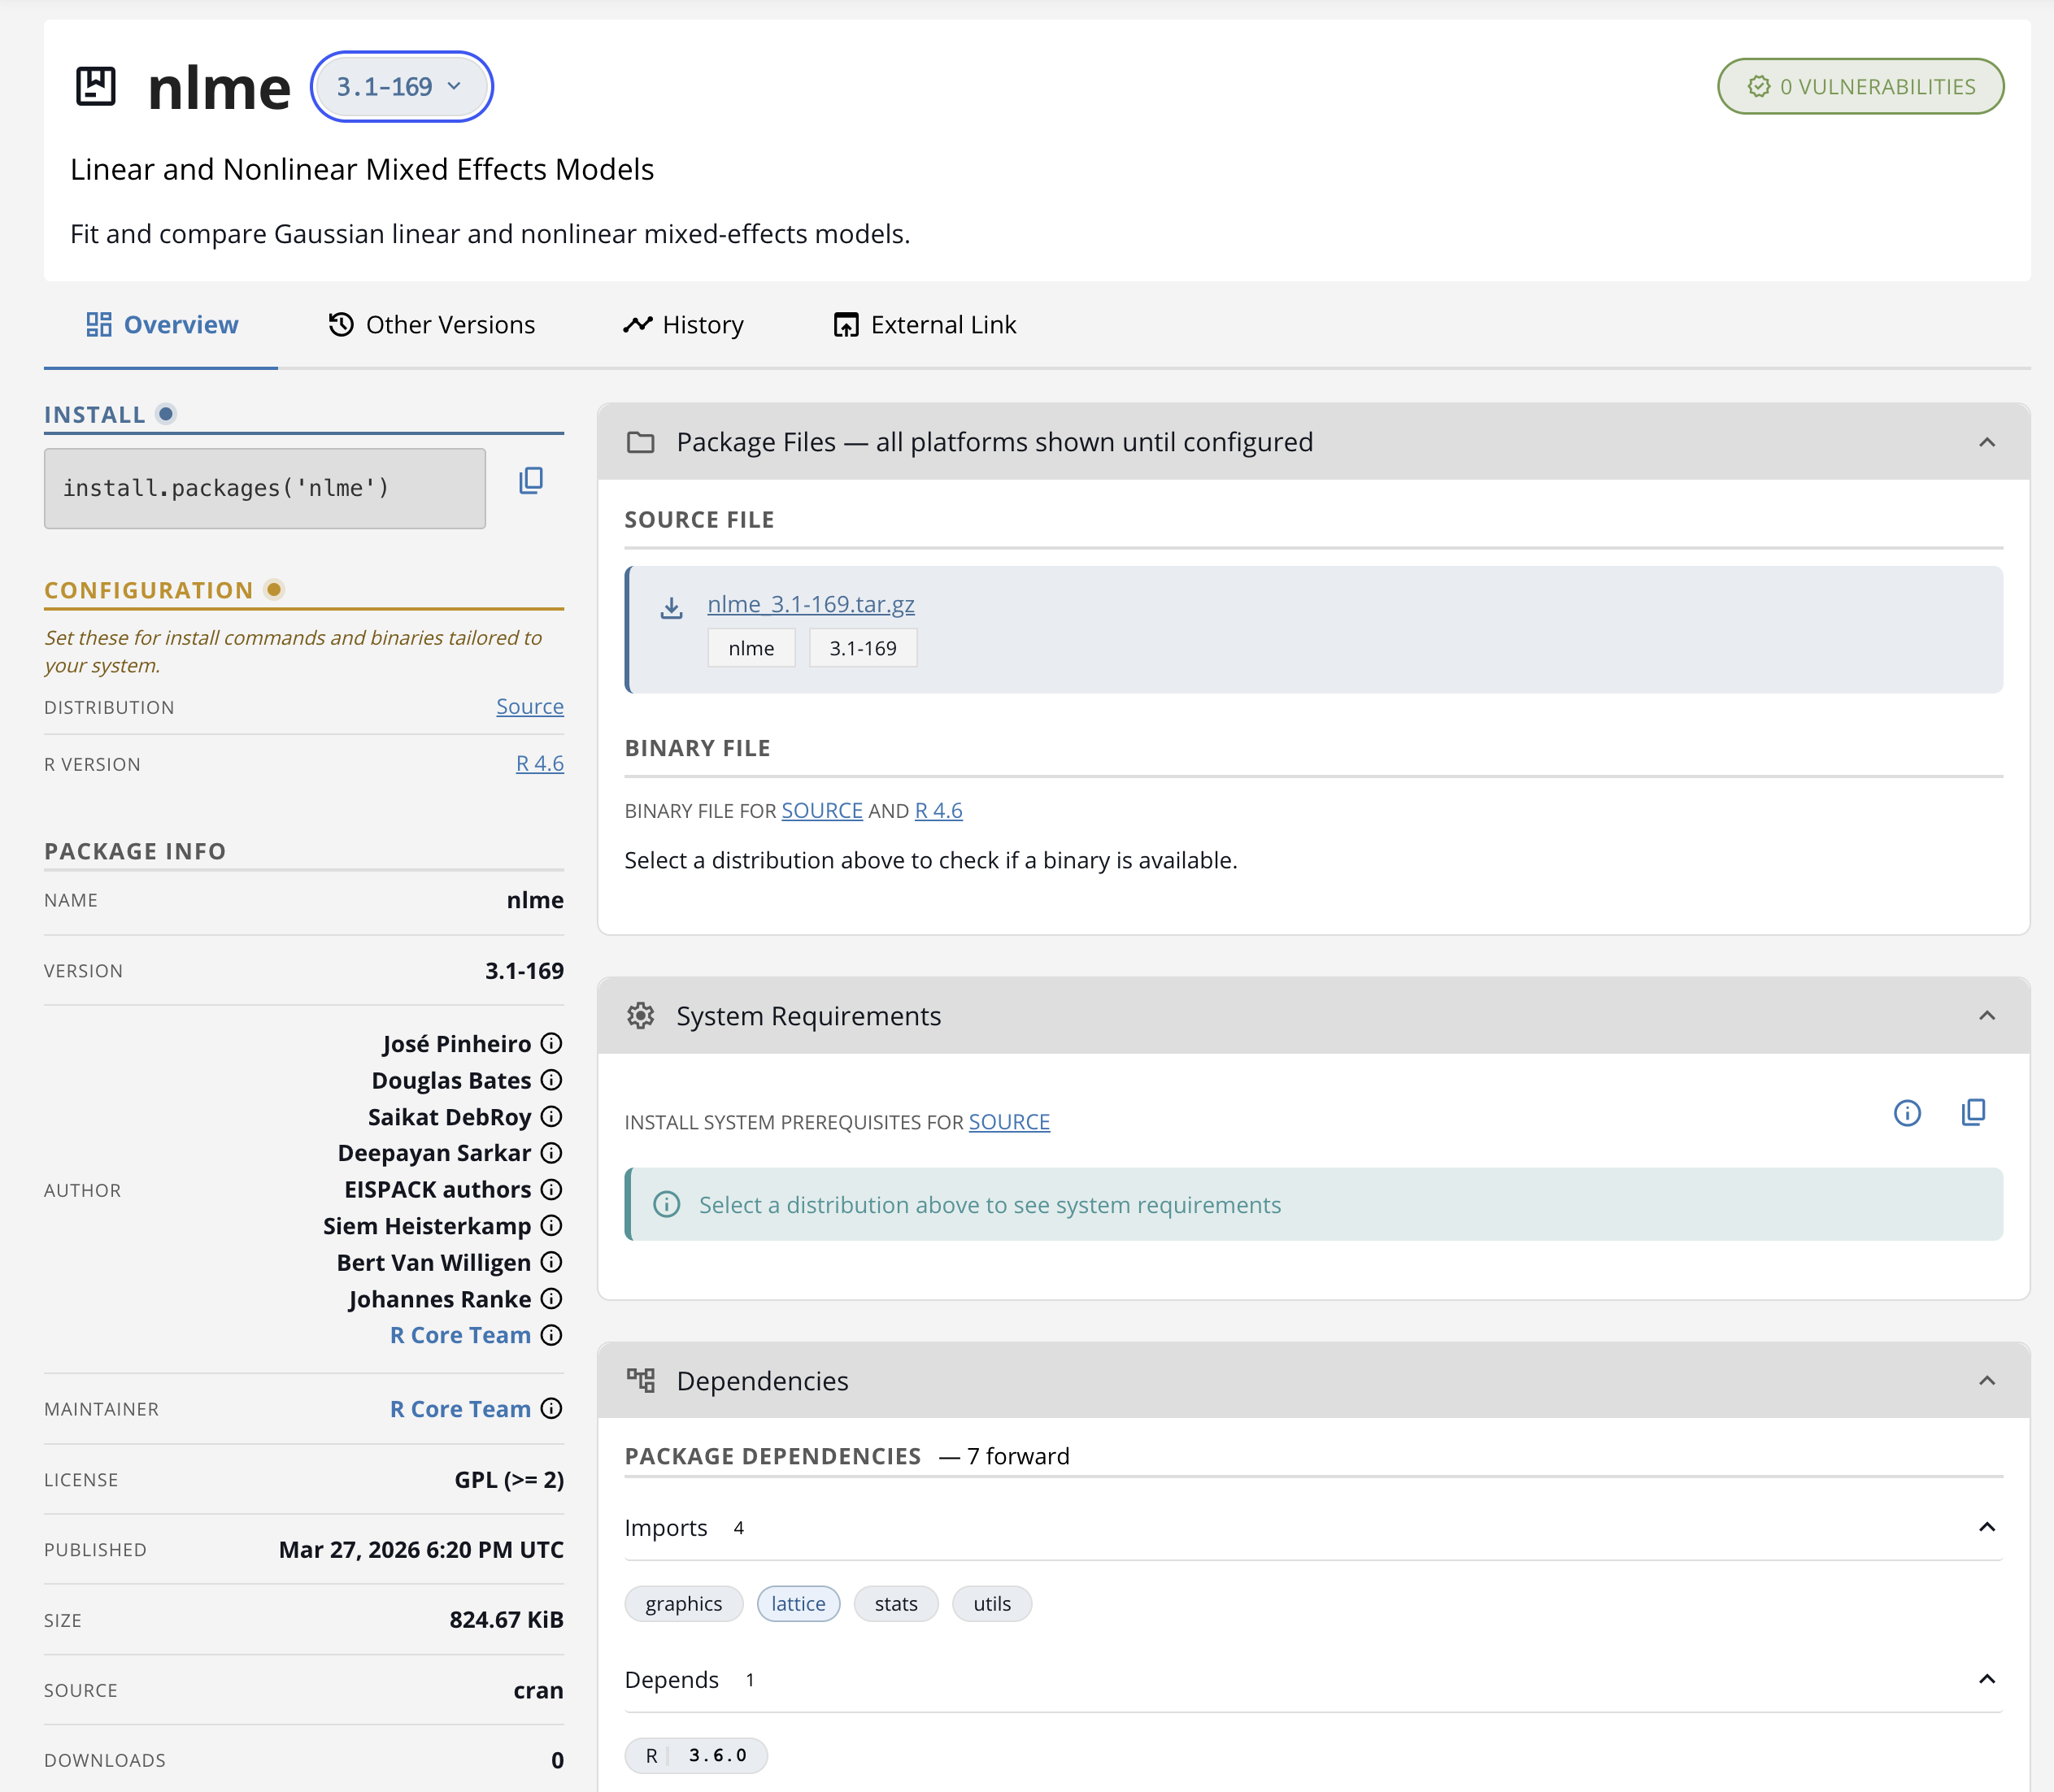Change the R Version setting R 4.6
The width and height of the screenshot is (2054, 1792).
(540, 764)
